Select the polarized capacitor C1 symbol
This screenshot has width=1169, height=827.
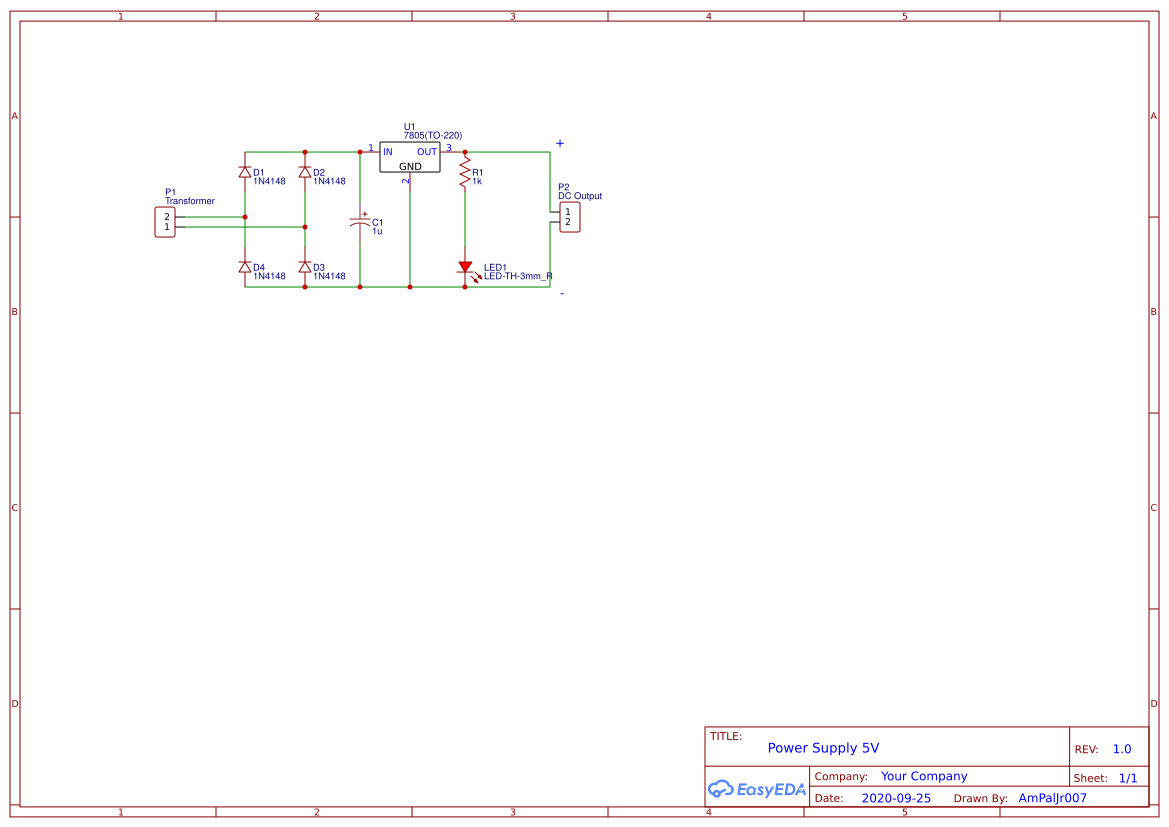coord(362,222)
